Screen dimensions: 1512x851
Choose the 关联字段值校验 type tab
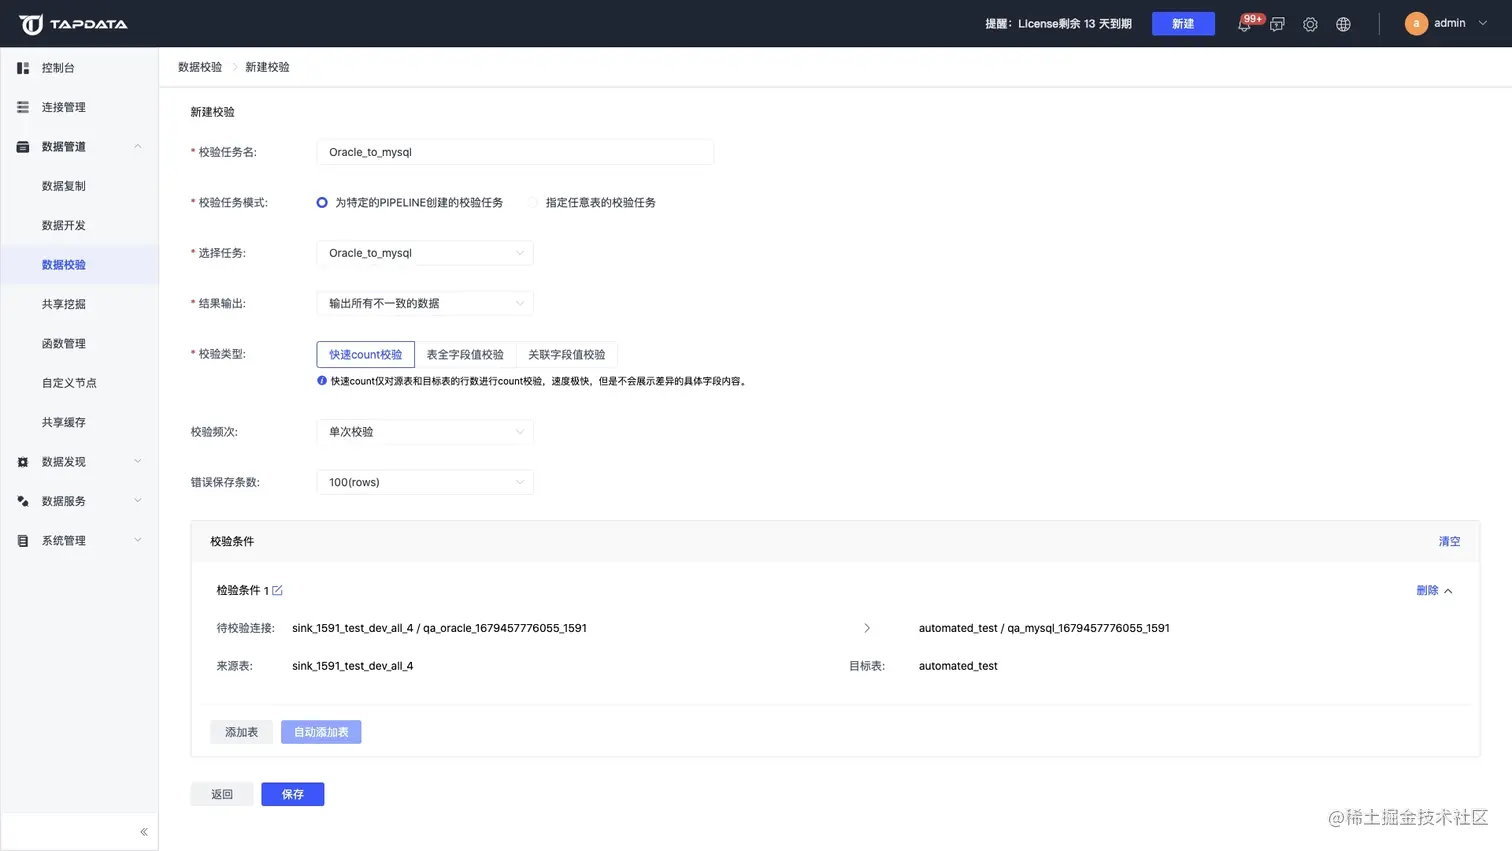567,355
